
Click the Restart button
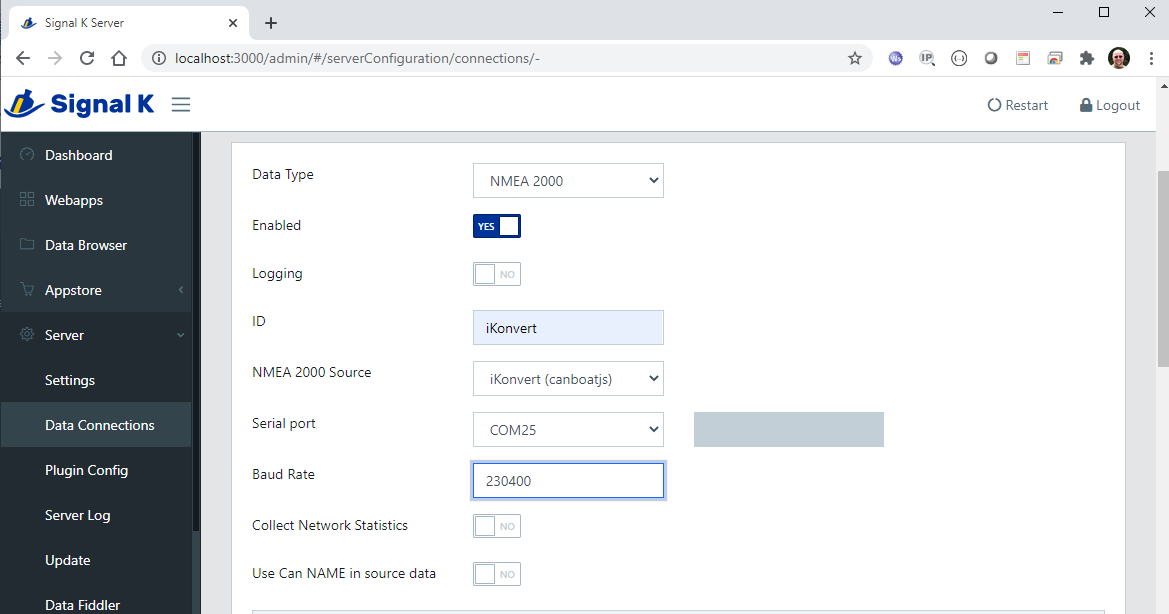click(1018, 105)
